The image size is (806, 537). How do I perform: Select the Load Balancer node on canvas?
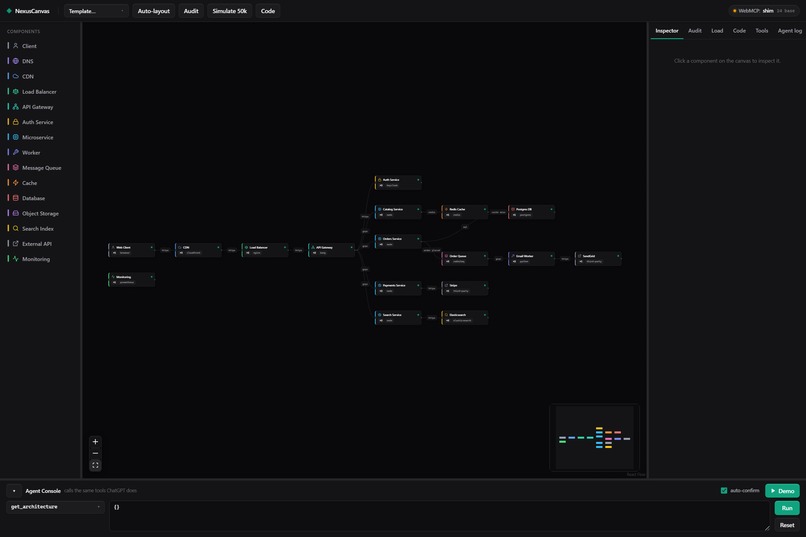[265, 250]
